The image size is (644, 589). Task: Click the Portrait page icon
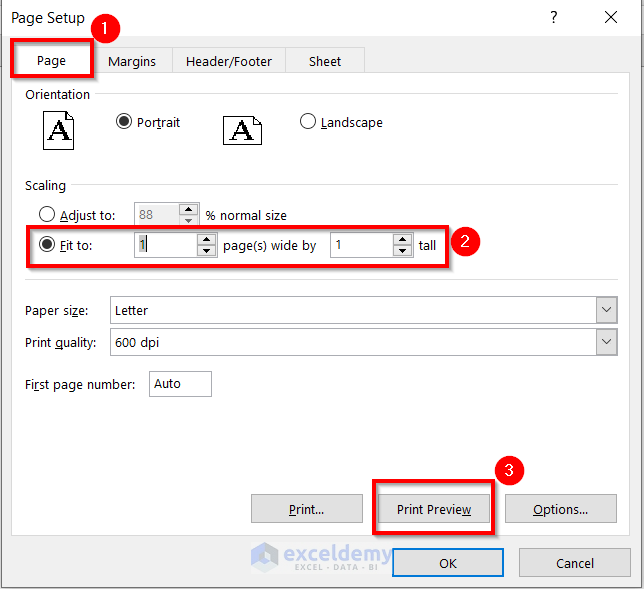58,130
